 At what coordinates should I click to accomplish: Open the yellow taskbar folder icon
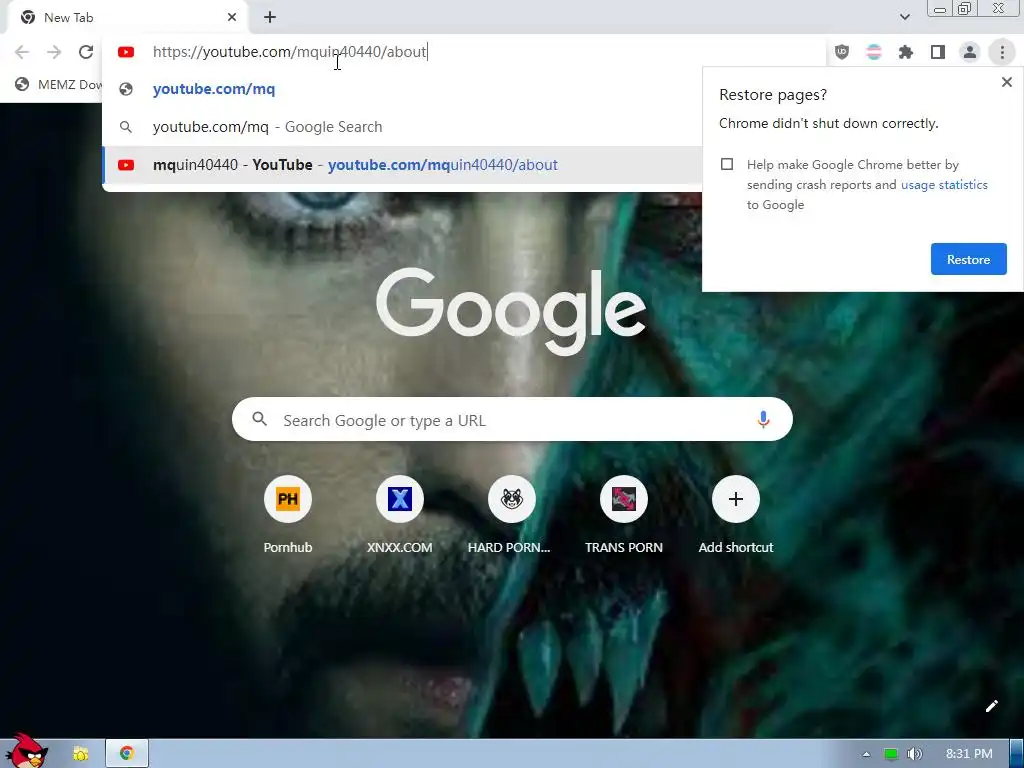(81, 754)
